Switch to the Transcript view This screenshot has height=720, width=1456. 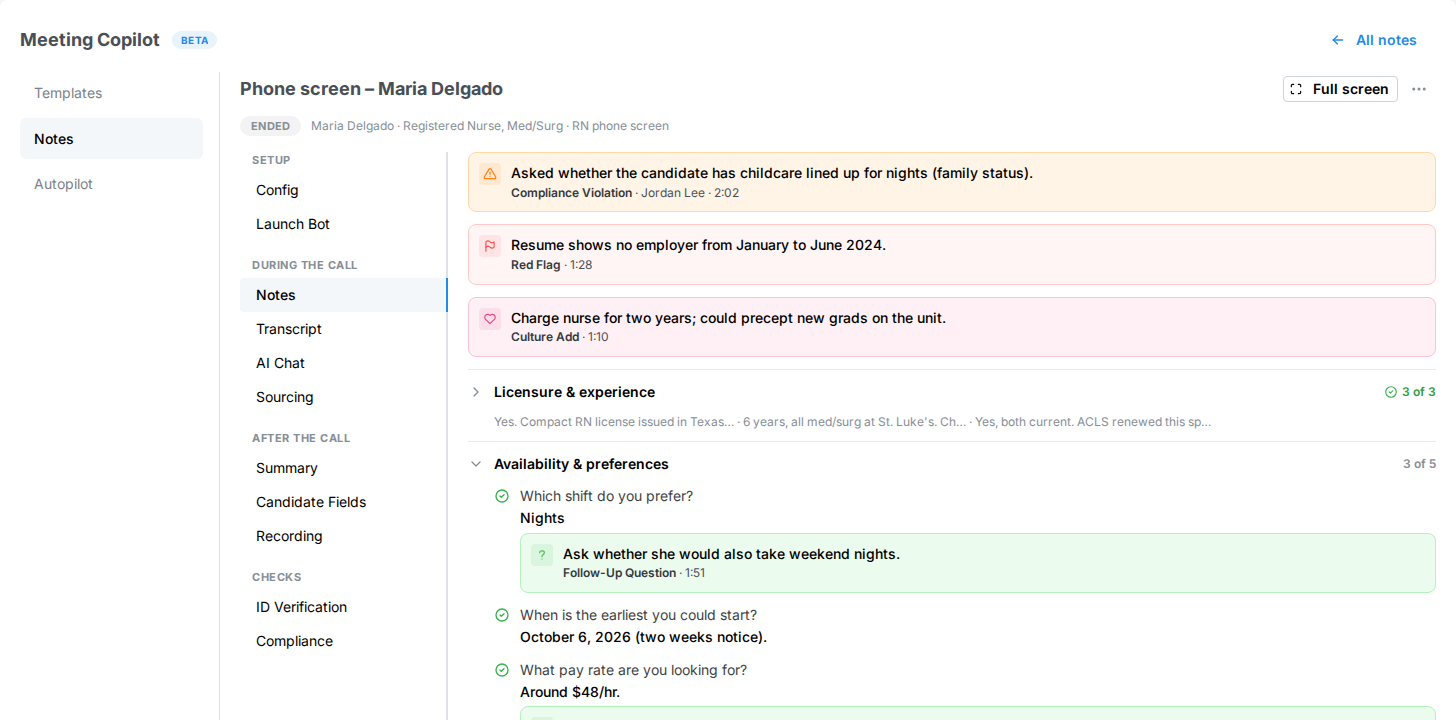[343, 329]
